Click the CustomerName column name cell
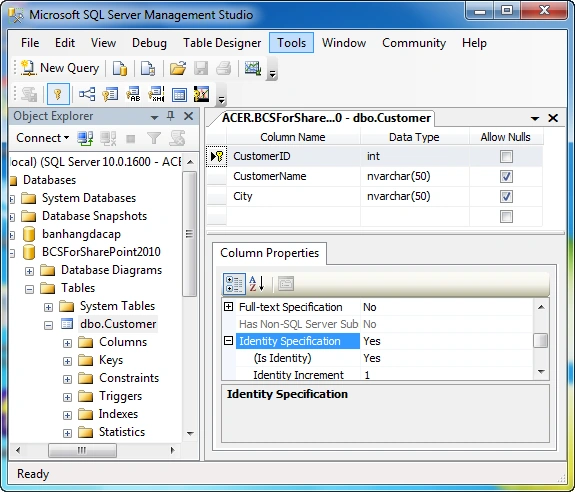The height and width of the screenshot is (492, 575). [293, 176]
